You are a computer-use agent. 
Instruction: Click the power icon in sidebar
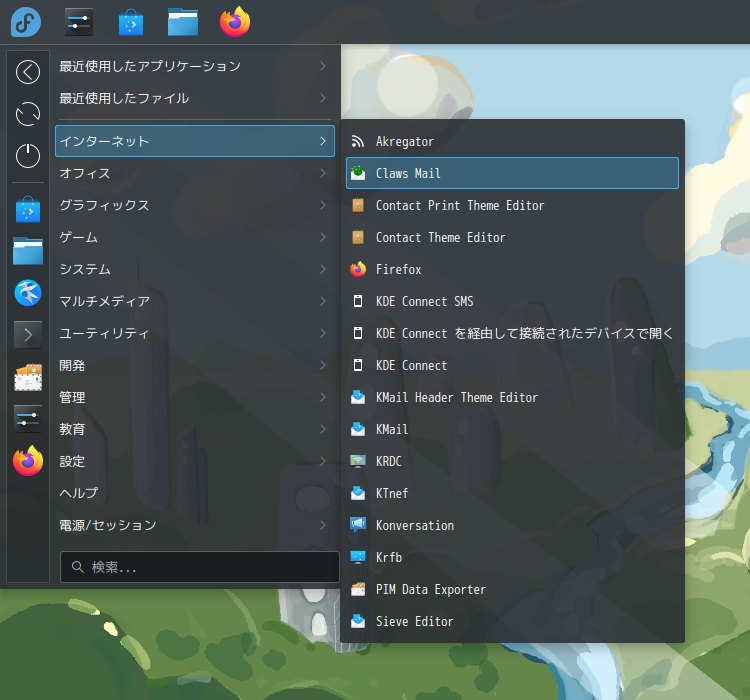28,156
